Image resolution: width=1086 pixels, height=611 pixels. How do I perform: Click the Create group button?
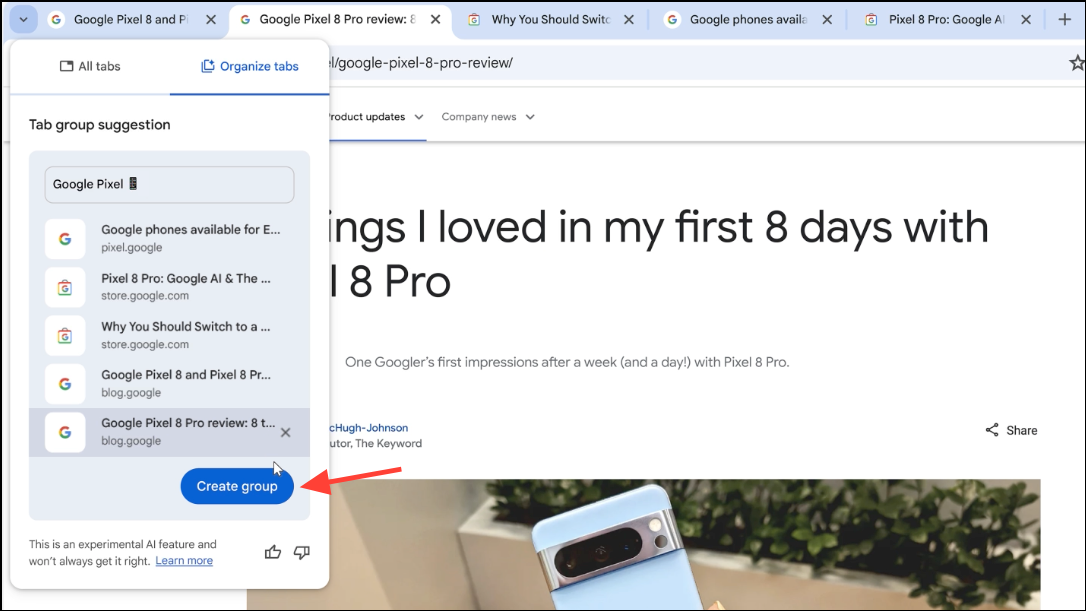tap(237, 486)
